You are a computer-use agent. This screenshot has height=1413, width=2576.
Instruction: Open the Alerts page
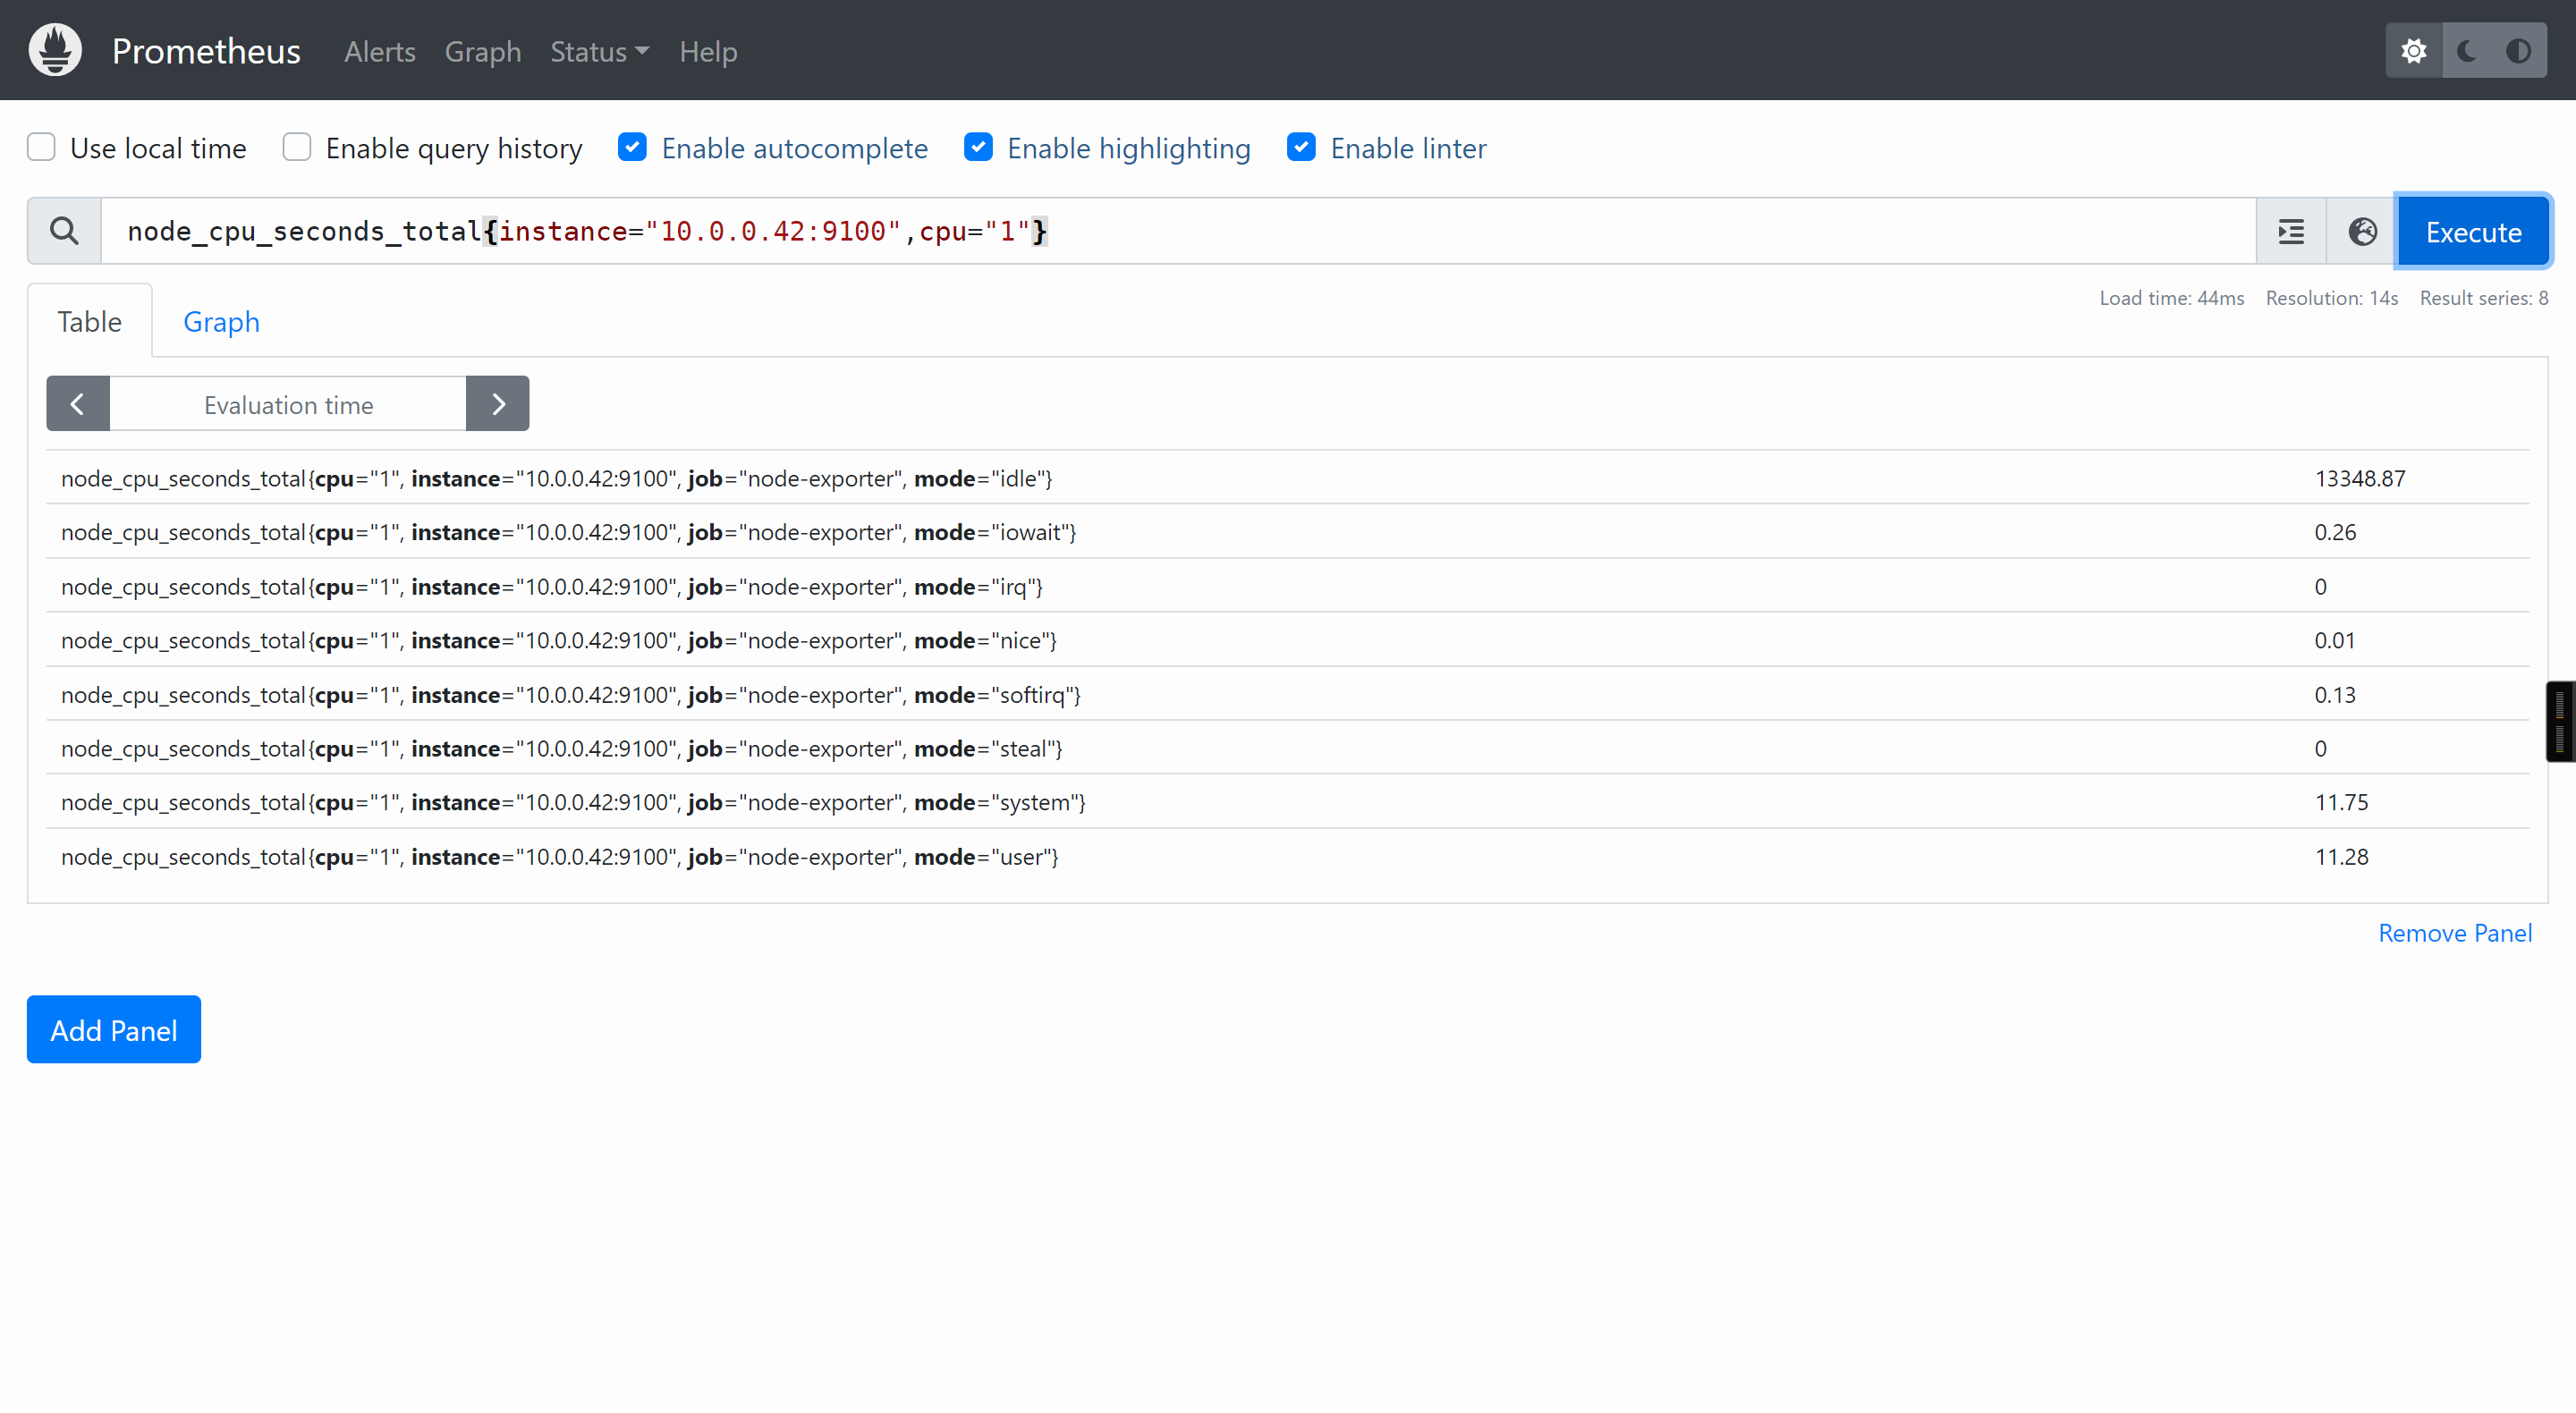click(x=379, y=52)
